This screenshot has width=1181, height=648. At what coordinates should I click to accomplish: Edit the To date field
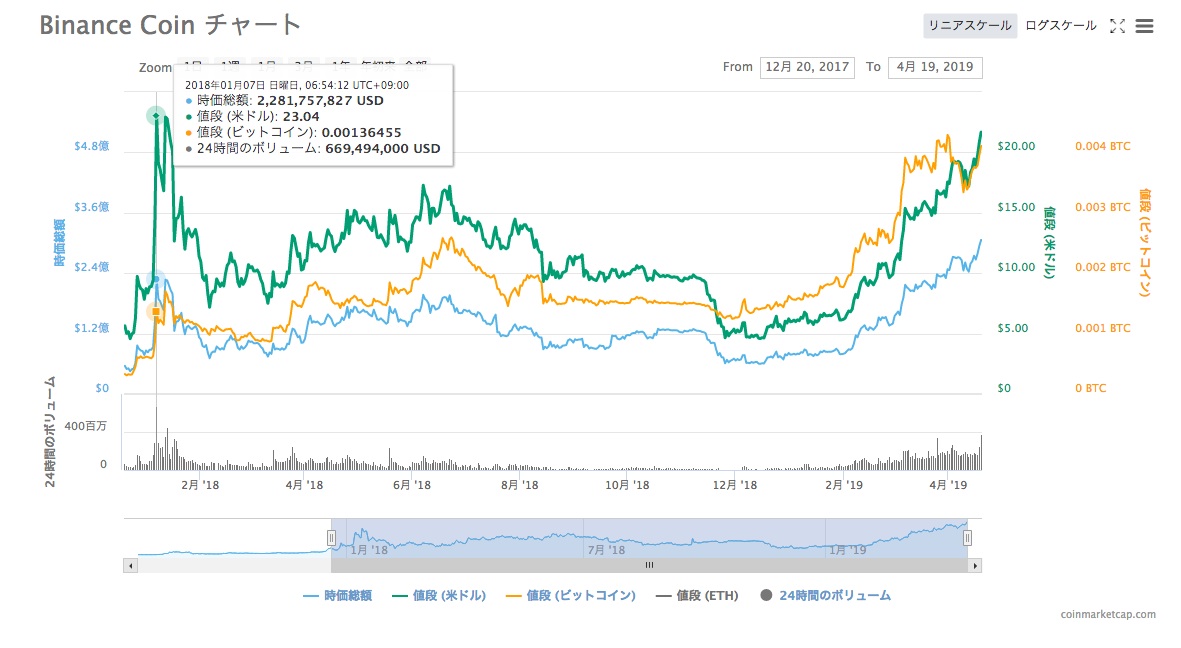coord(935,67)
